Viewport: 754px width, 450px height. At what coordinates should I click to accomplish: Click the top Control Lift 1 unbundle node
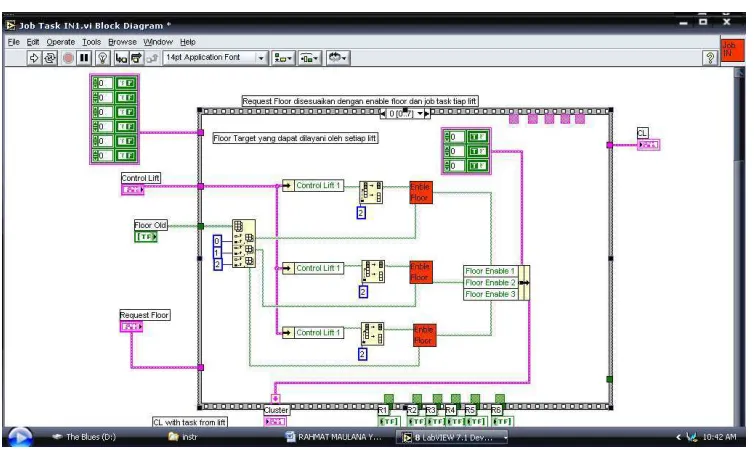pos(313,186)
